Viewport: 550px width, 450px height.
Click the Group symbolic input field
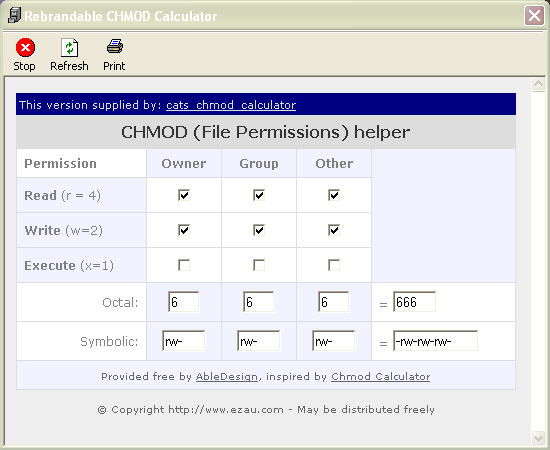coord(259,341)
